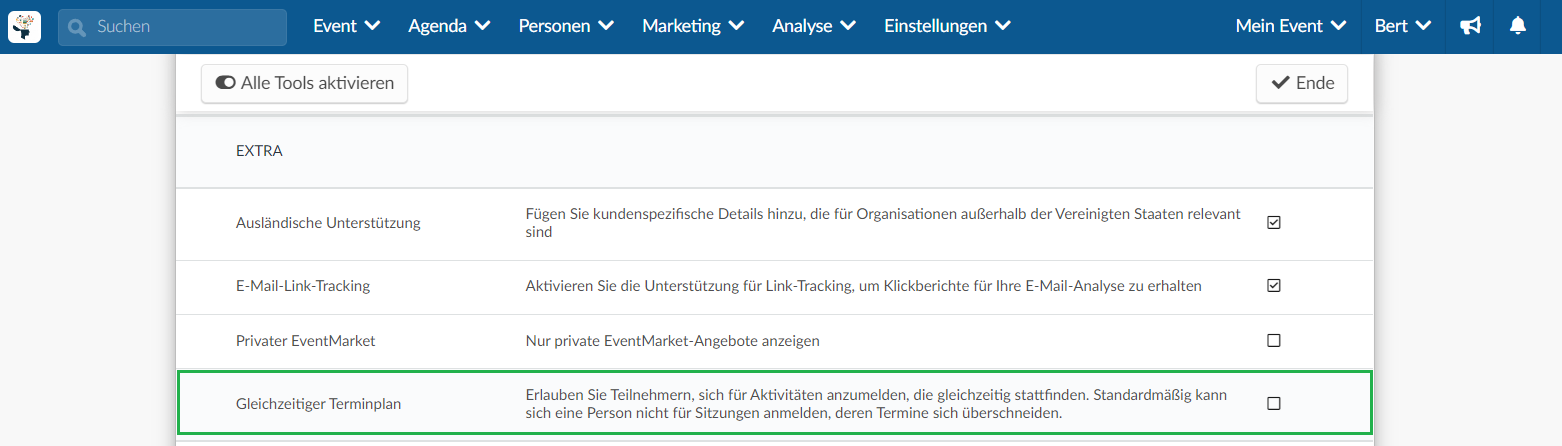
Task: Open the Marketing menu
Action: coord(693,26)
